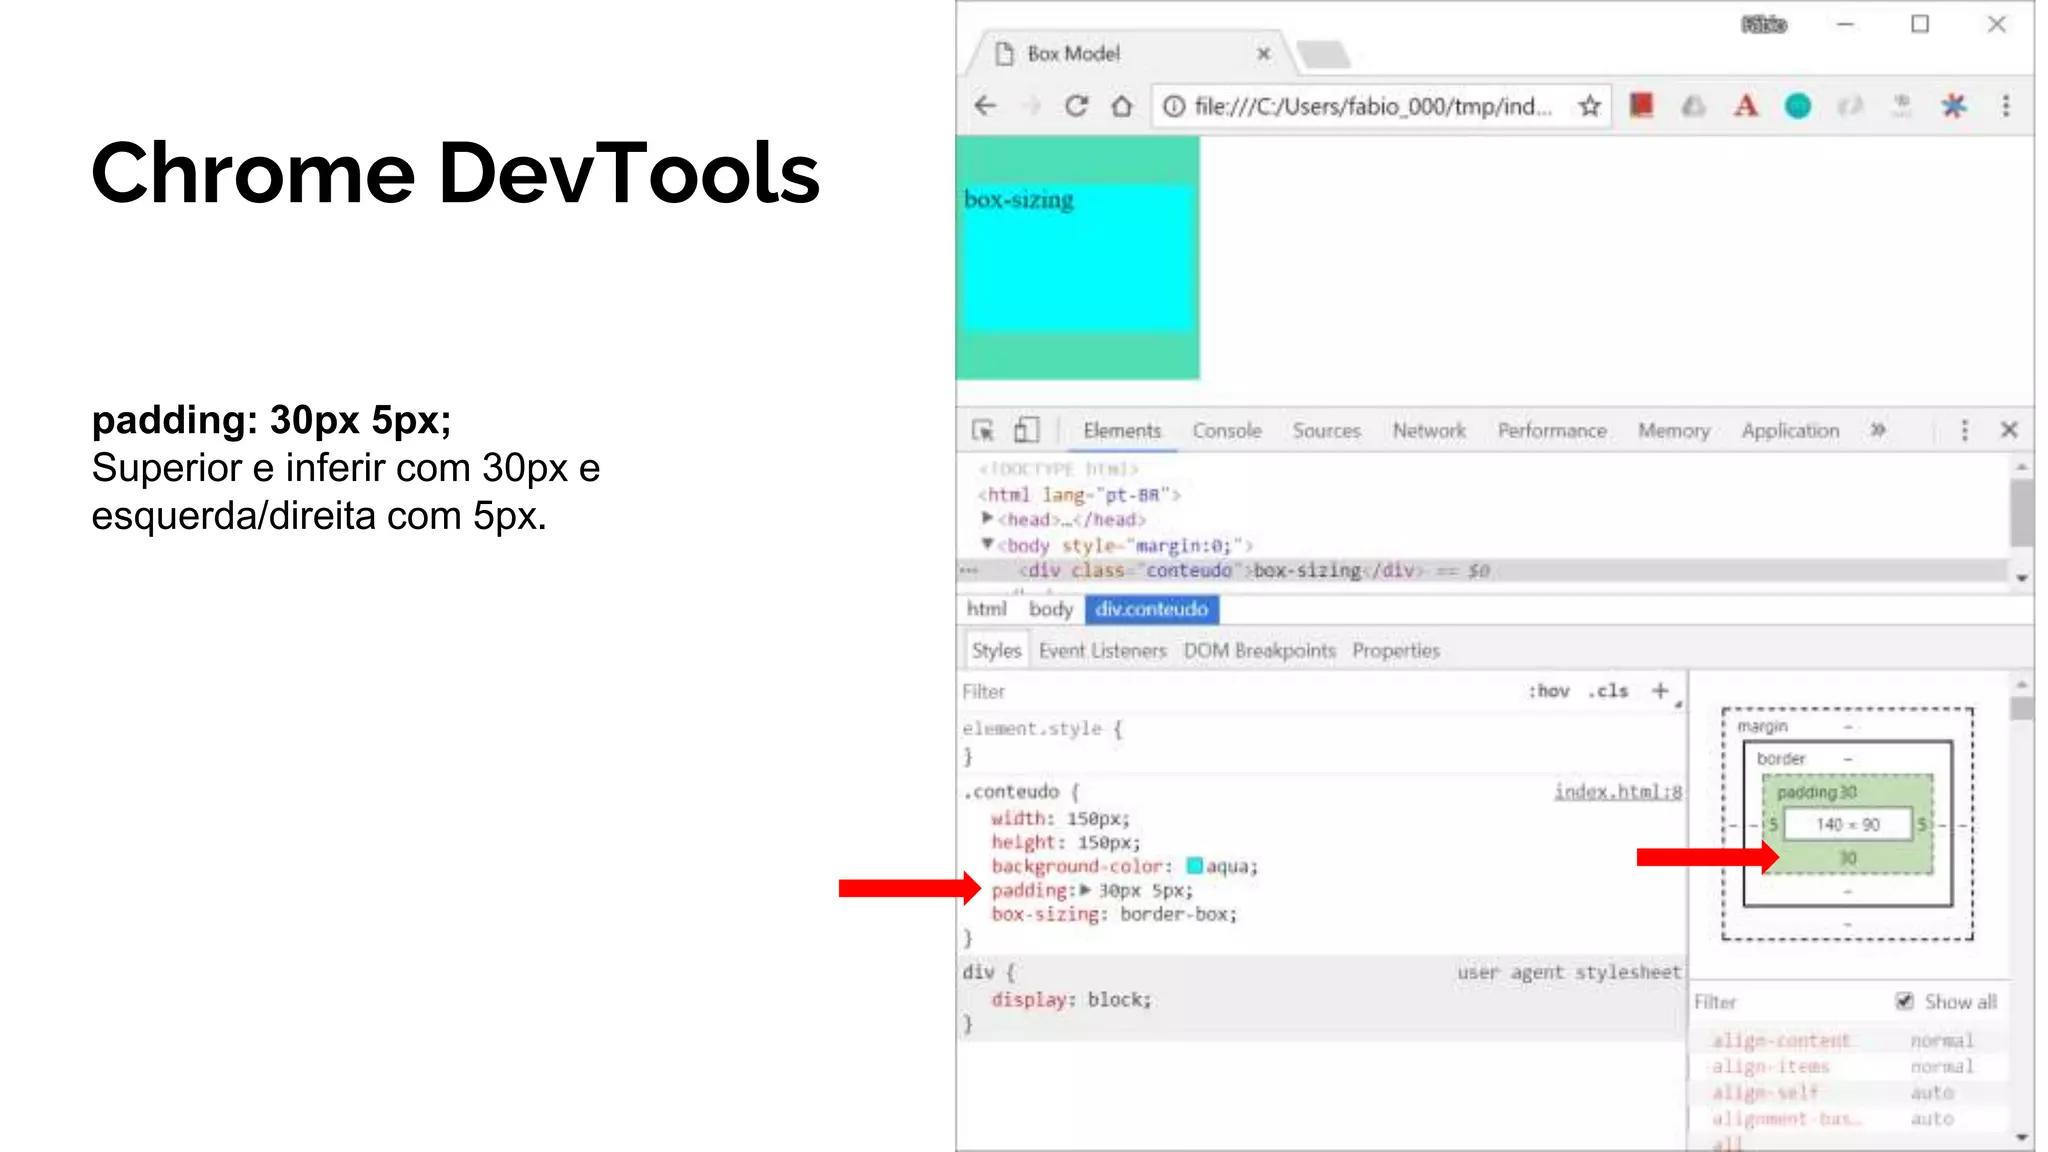Image resolution: width=2048 pixels, height=1152 pixels.
Task: Open the Sources panel
Action: coord(1327,430)
